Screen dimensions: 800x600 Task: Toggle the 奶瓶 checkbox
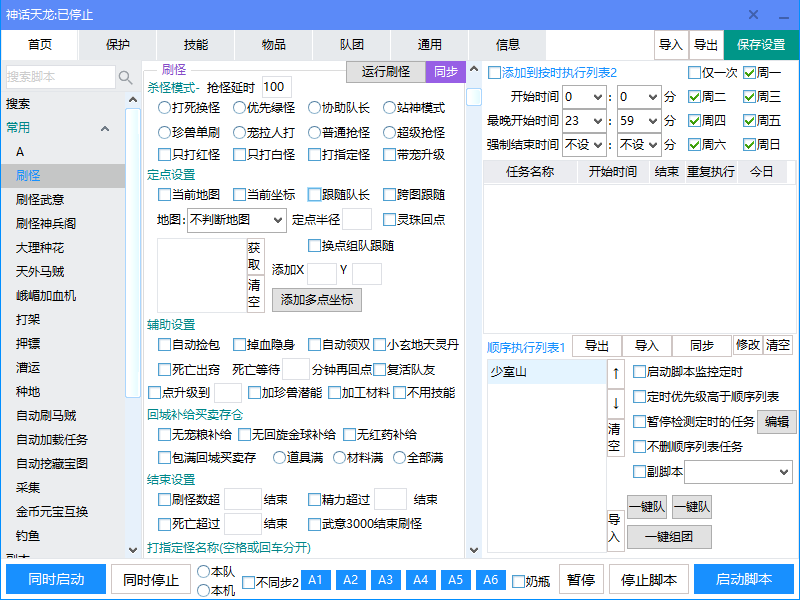[532, 581]
